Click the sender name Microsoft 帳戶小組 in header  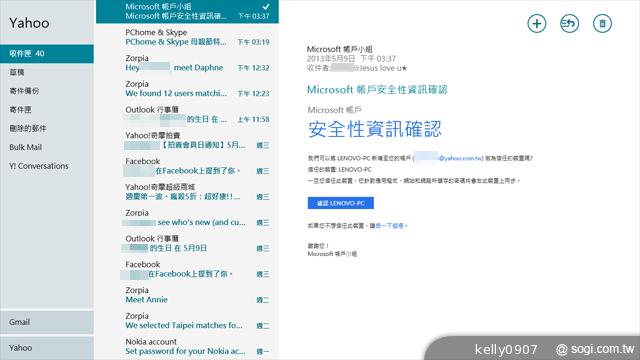point(340,49)
